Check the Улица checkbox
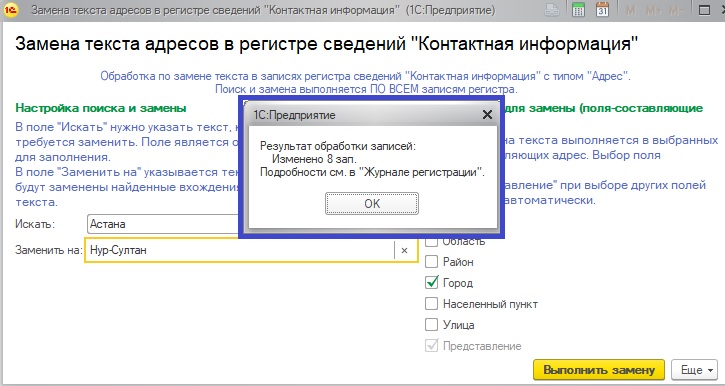 pyautogui.click(x=431, y=325)
